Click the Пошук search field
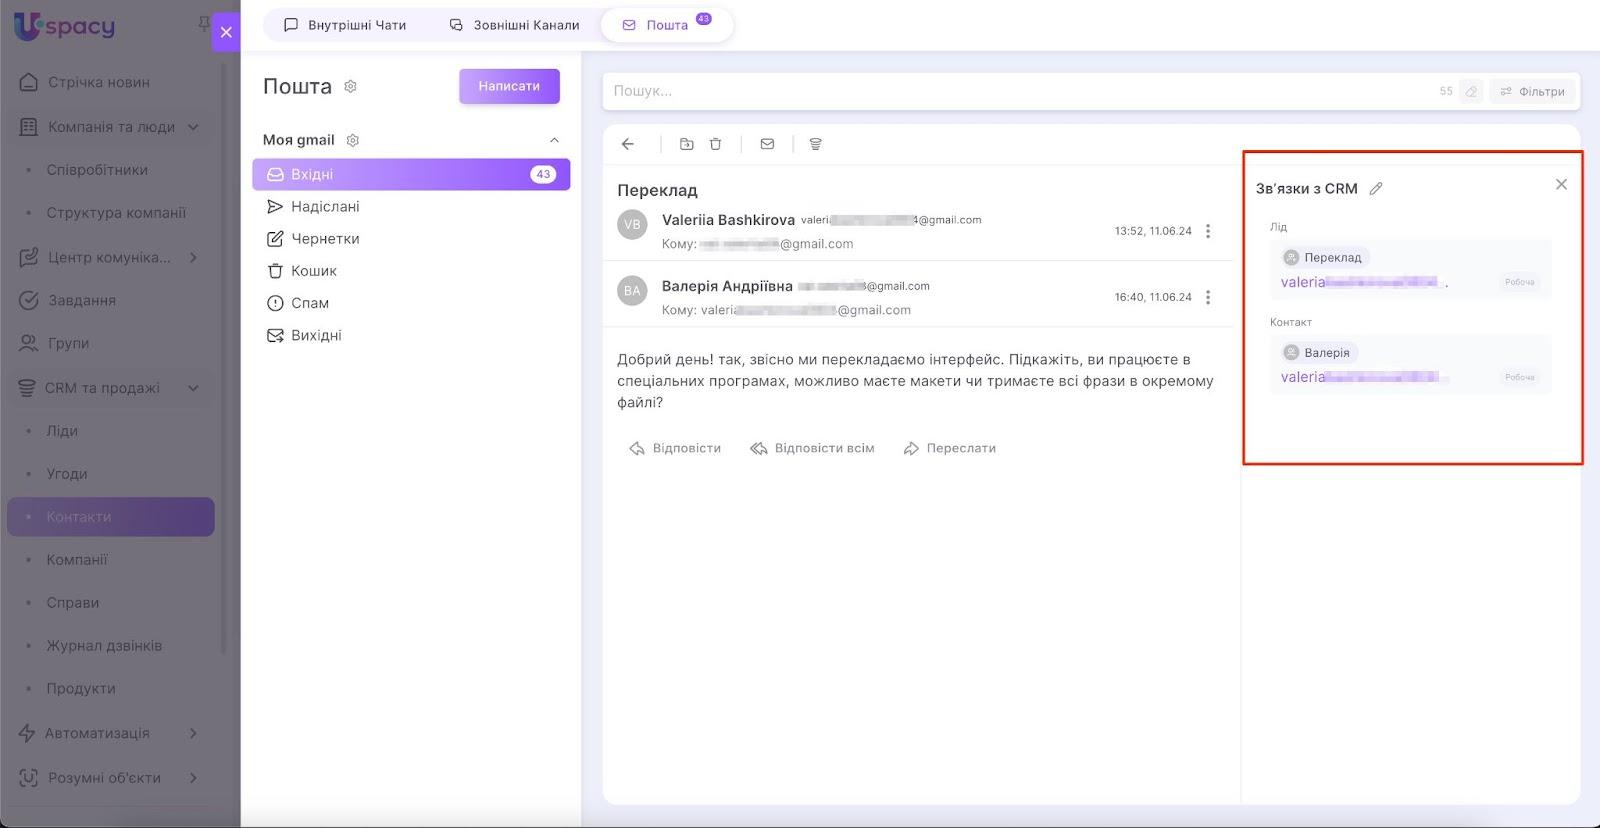This screenshot has height=828, width=1600. [x=1000, y=91]
